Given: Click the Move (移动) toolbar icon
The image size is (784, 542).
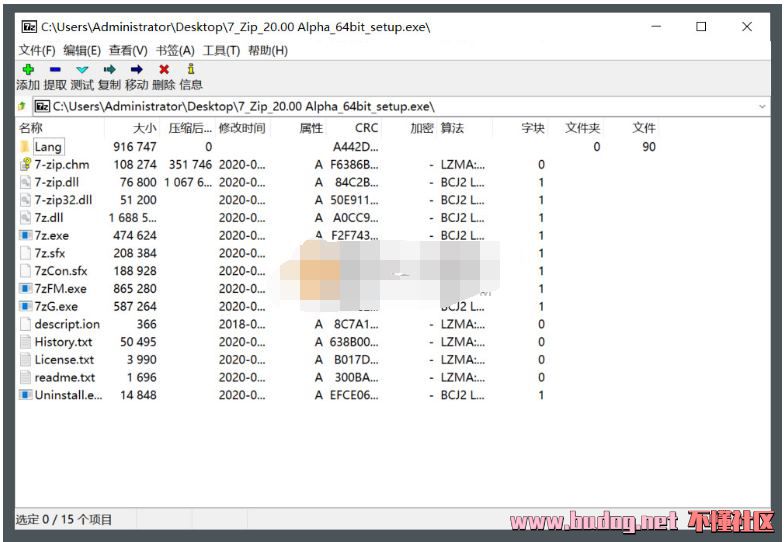Looking at the screenshot, I should (136, 70).
